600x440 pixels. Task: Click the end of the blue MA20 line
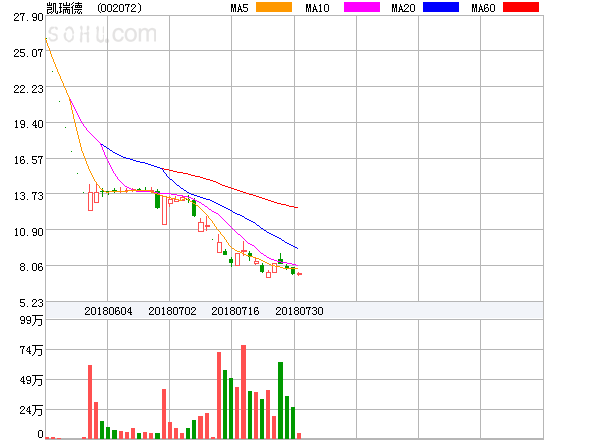[297, 248]
